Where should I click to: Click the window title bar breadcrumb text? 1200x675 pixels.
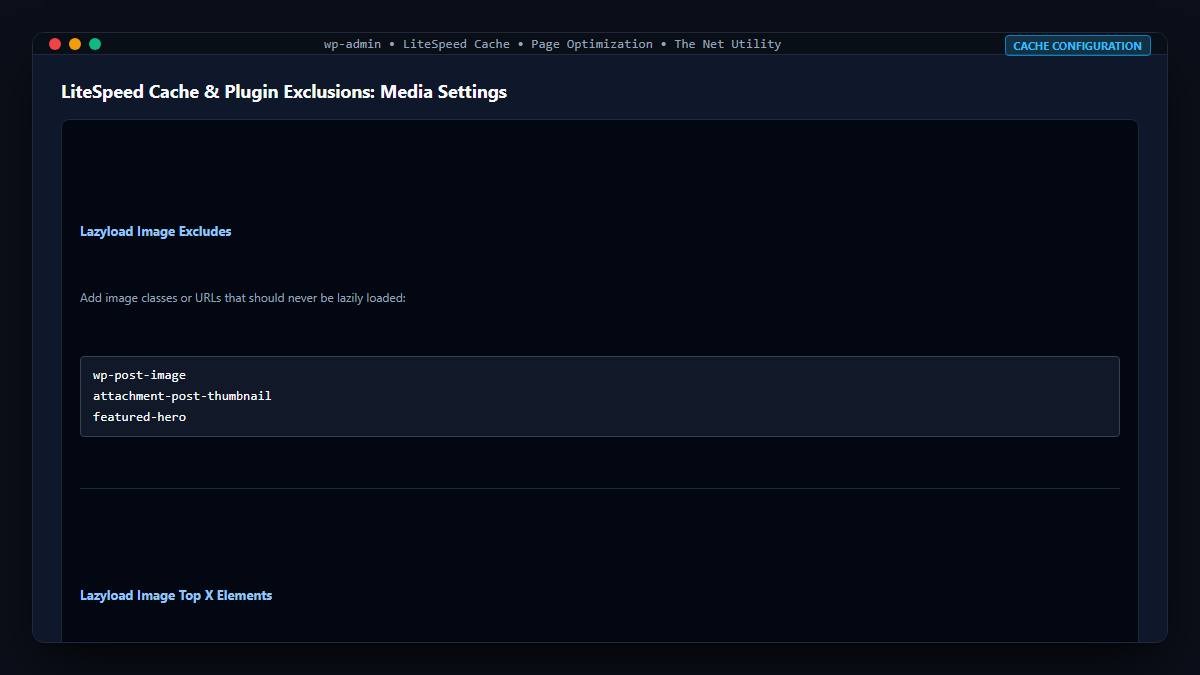[x=552, y=44]
